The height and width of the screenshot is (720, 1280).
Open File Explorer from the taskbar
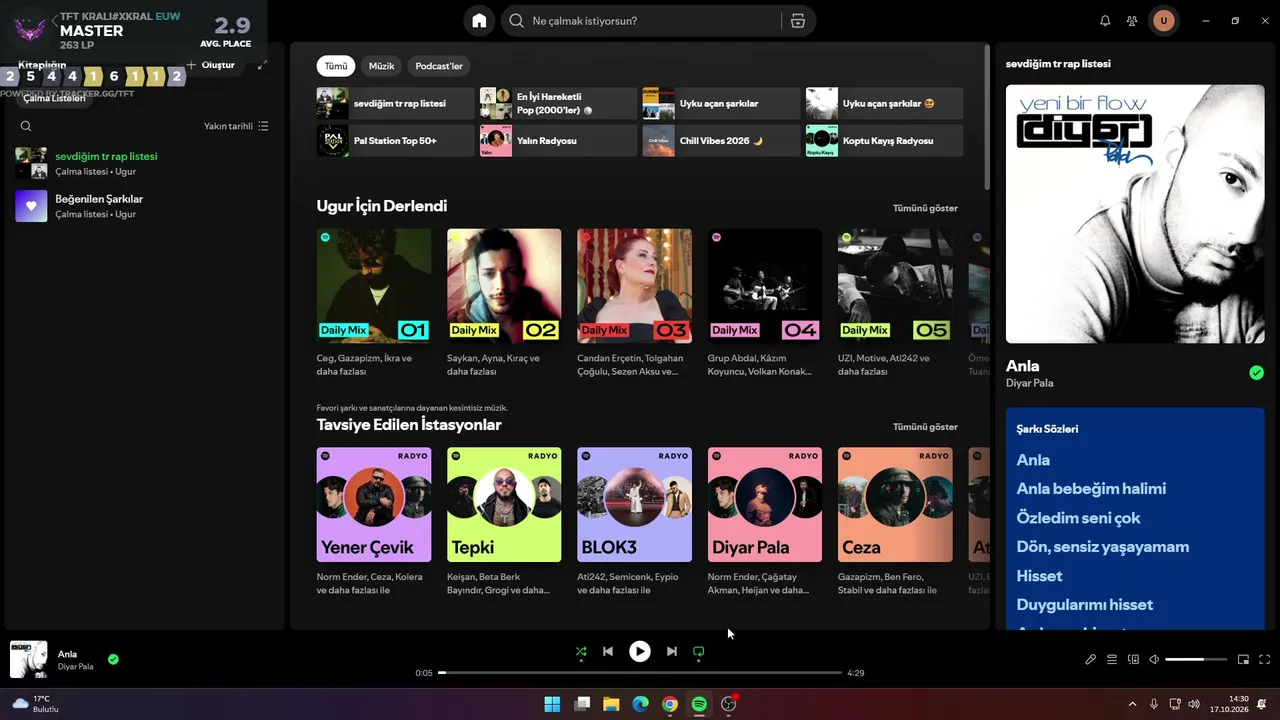coord(611,704)
